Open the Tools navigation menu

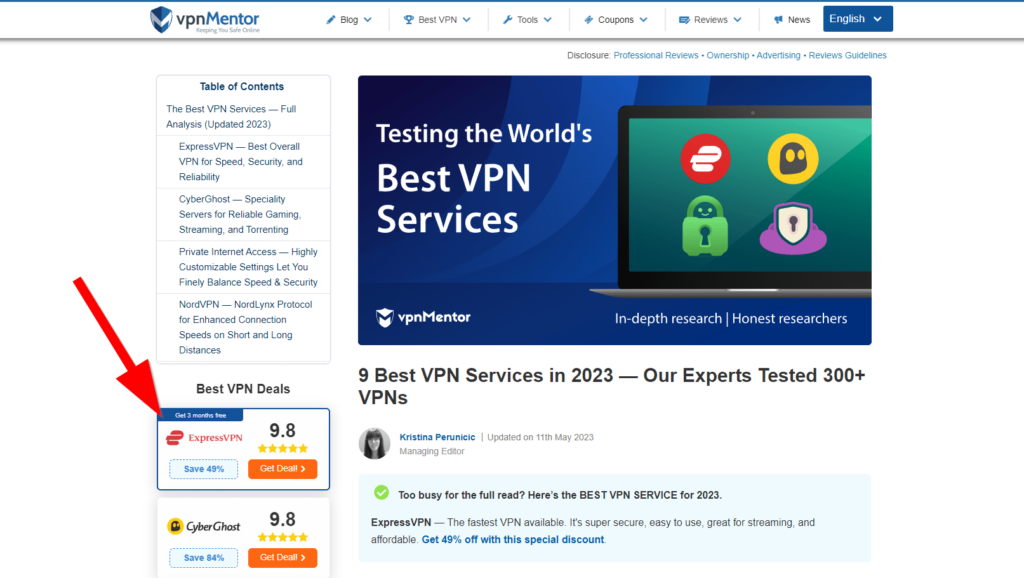click(x=528, y=20)
